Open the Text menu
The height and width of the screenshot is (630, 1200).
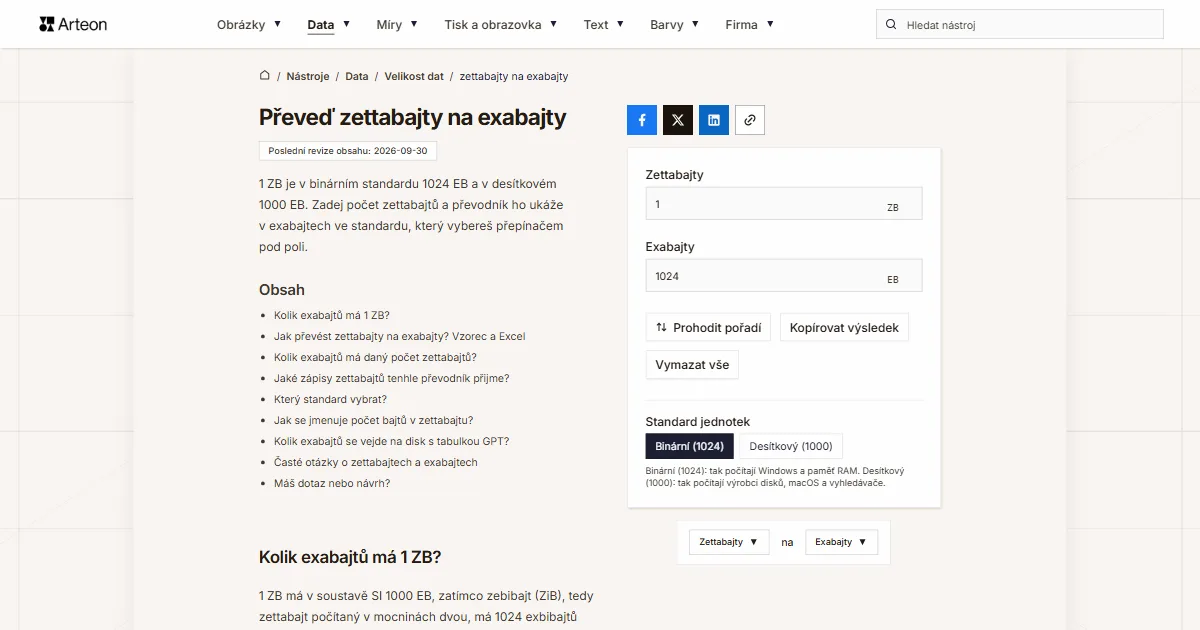click(604, 24)
